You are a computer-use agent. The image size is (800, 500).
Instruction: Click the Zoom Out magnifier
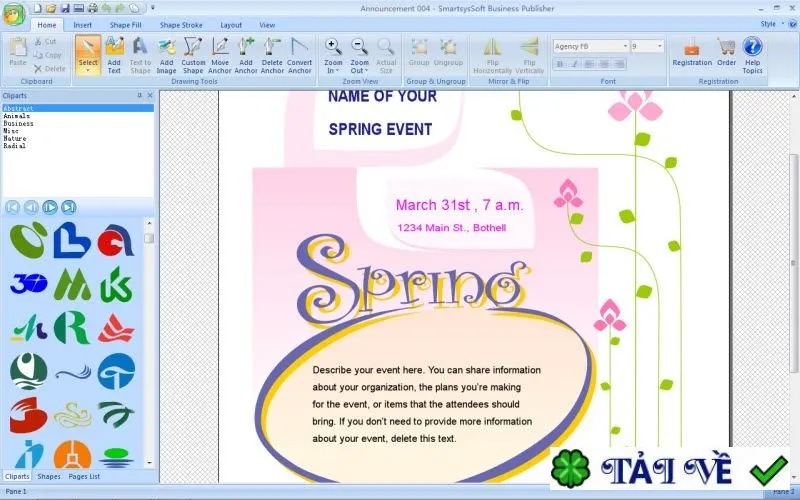[x=359, y=55]
